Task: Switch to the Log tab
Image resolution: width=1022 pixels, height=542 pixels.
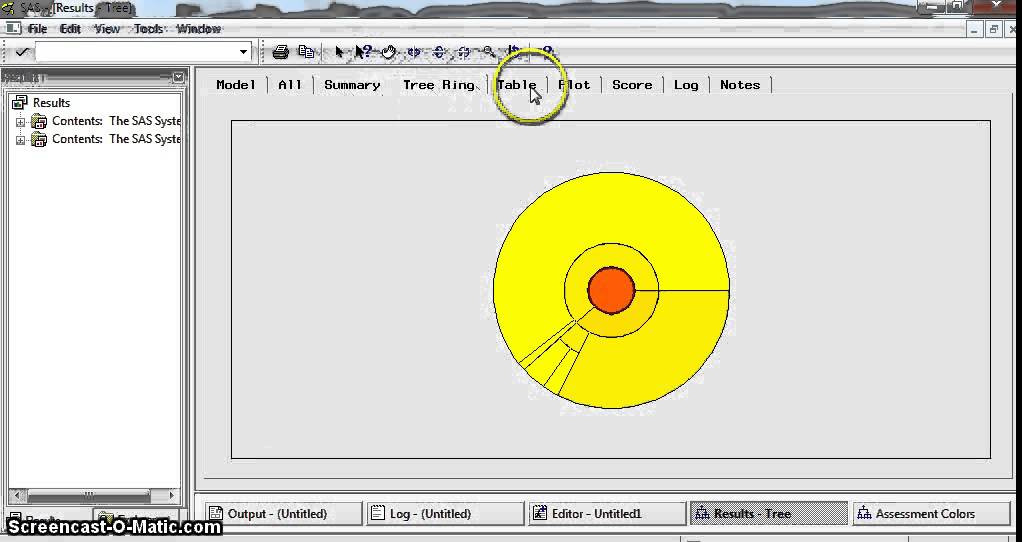Action: pos(686,85)
